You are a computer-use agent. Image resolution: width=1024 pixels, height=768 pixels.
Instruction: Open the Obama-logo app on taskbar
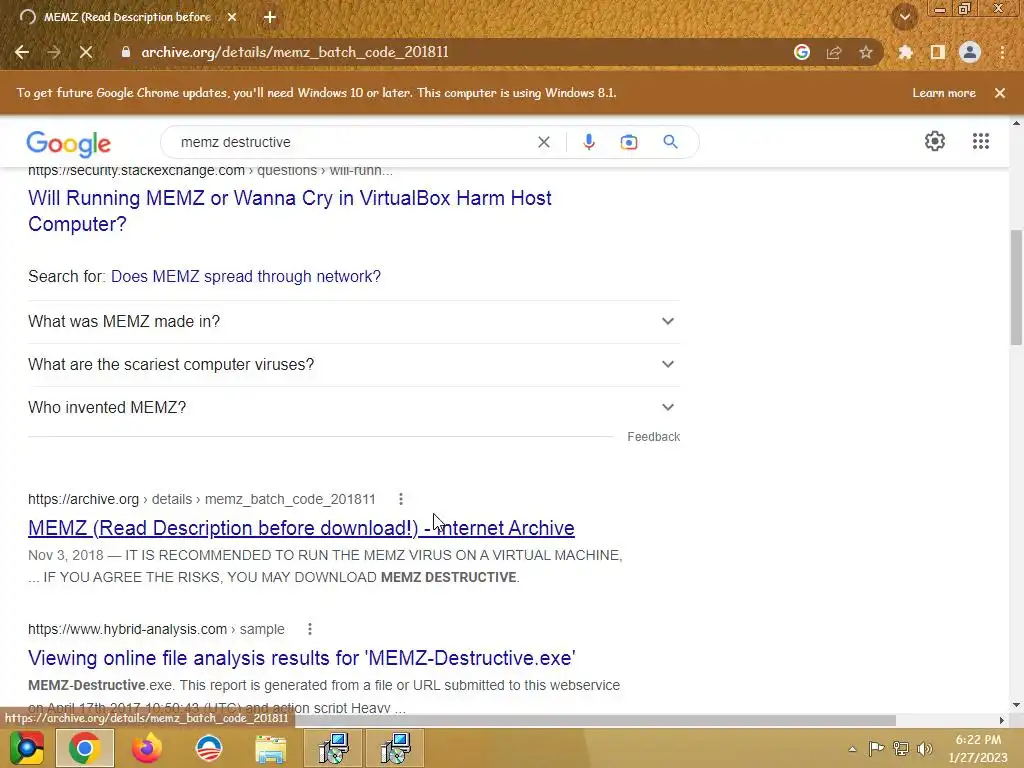[x=209, y=748]
